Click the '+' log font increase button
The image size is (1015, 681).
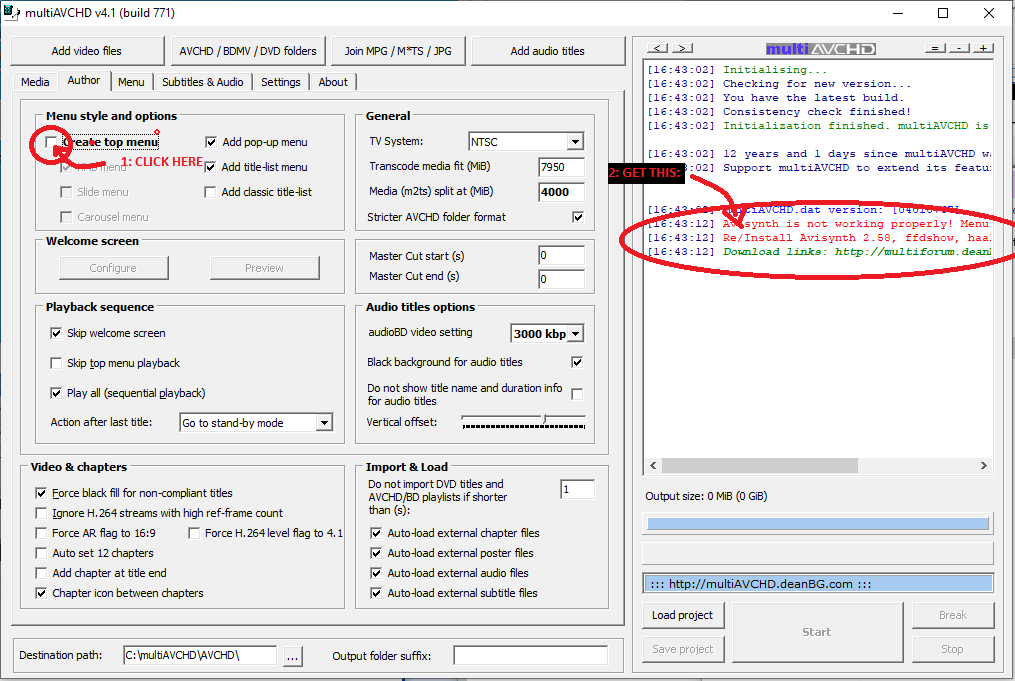click(983, 48)
